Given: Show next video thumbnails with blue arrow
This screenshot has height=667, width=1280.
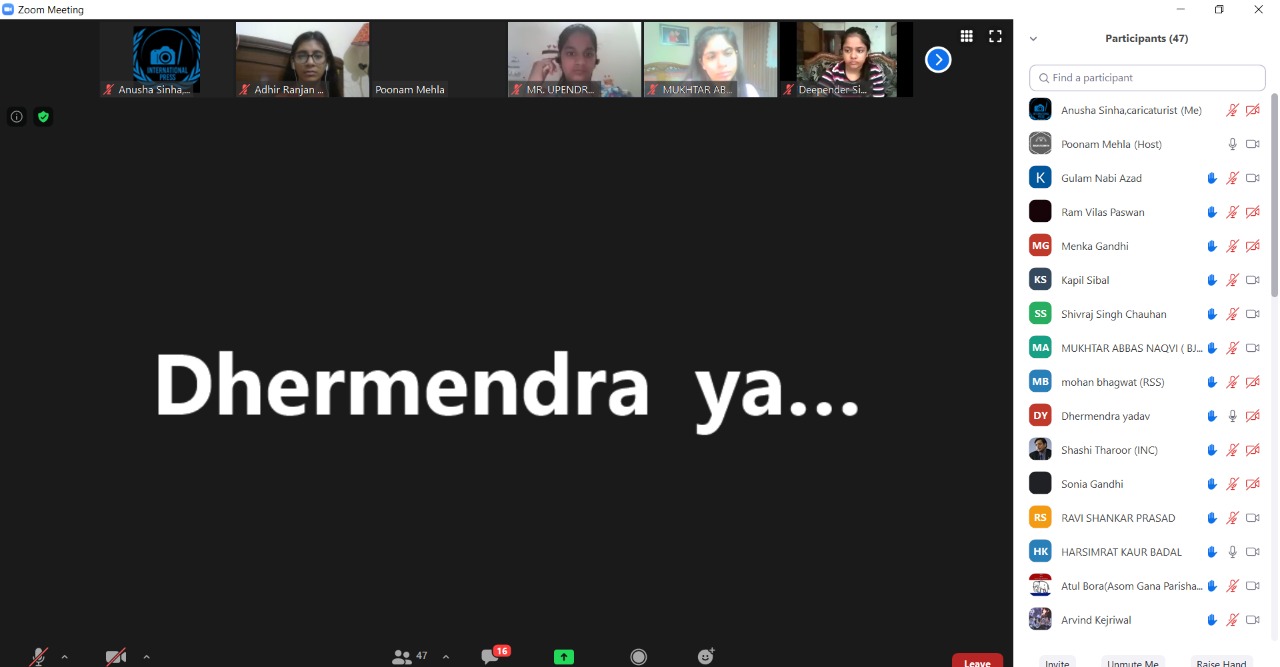Looking at the screenshot, I should [x=938, y=60].
